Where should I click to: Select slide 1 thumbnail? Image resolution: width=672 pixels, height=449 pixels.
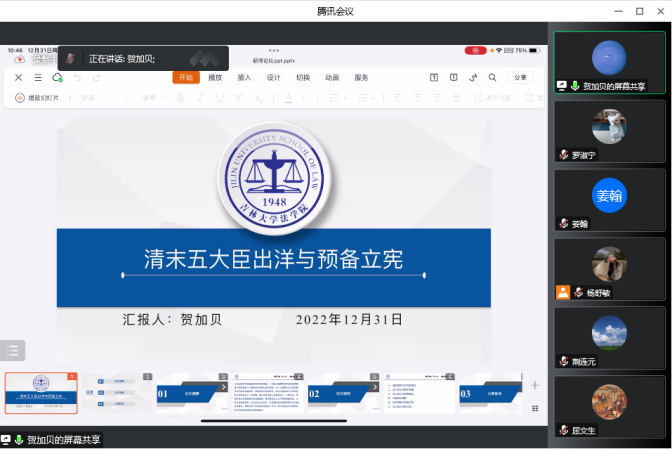41,393
